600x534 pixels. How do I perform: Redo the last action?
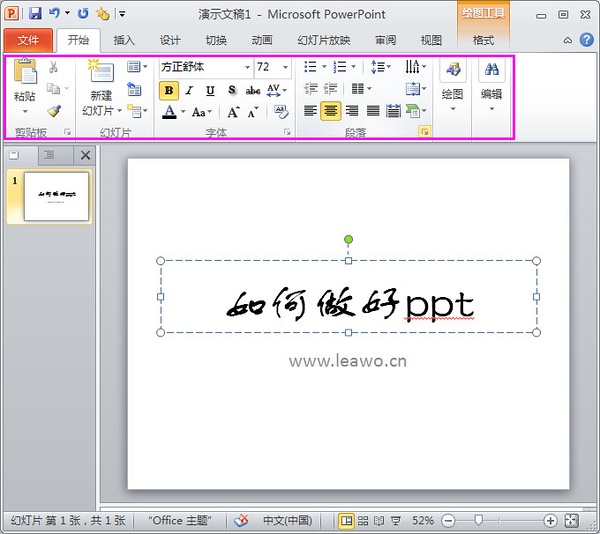click(83, 14)
